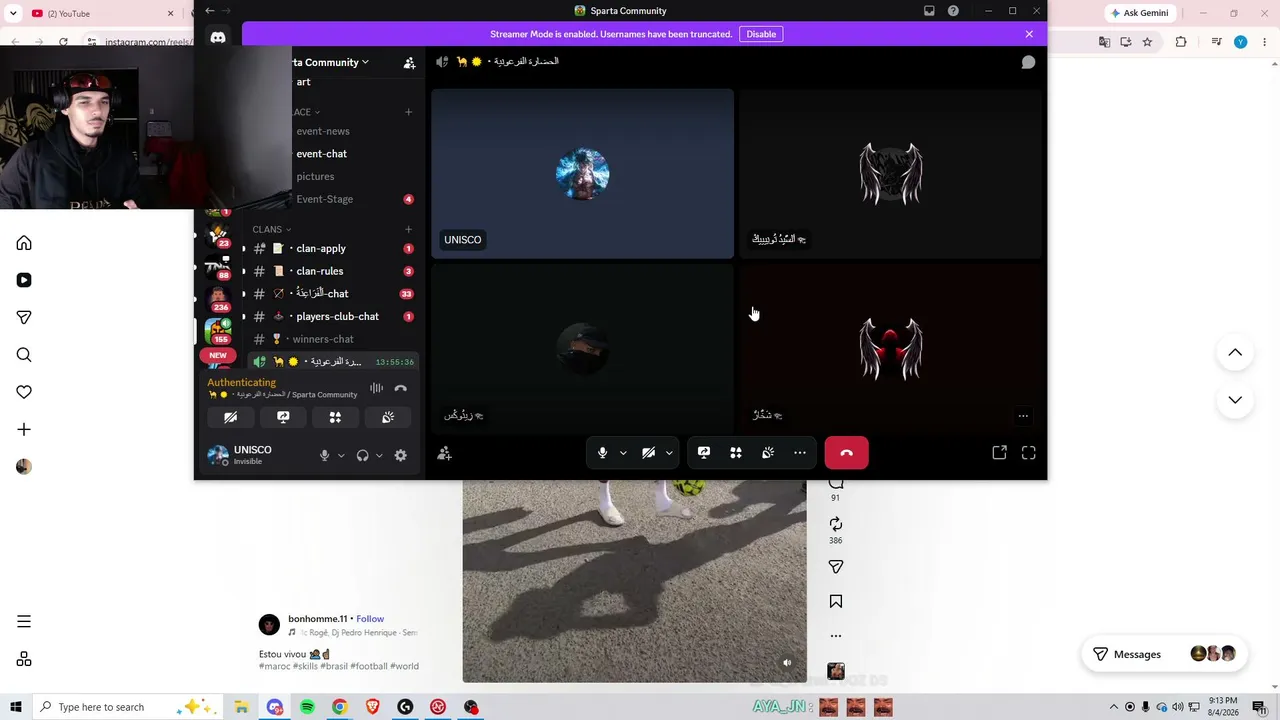Open options menu on the red-winged participant tile

pyautogui.click(x=1023, y=416)
